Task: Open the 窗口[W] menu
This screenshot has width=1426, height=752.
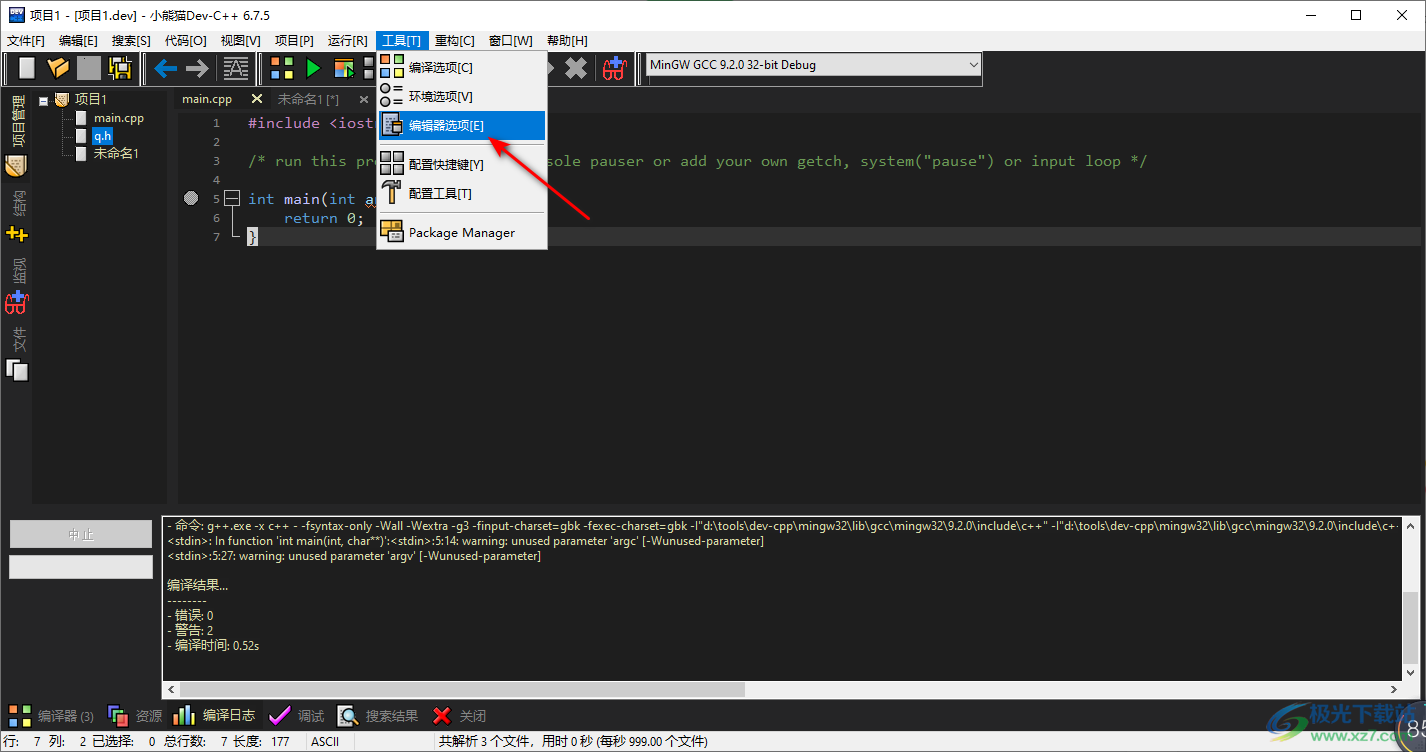Action: coord(510,41)
